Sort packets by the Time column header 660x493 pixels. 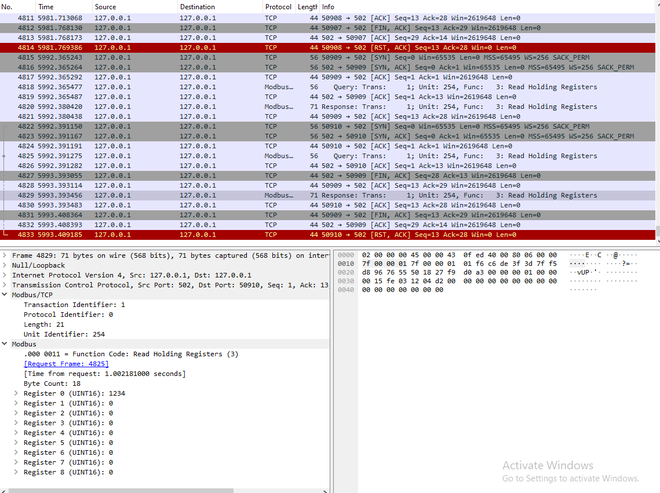[x=64, y=7]
